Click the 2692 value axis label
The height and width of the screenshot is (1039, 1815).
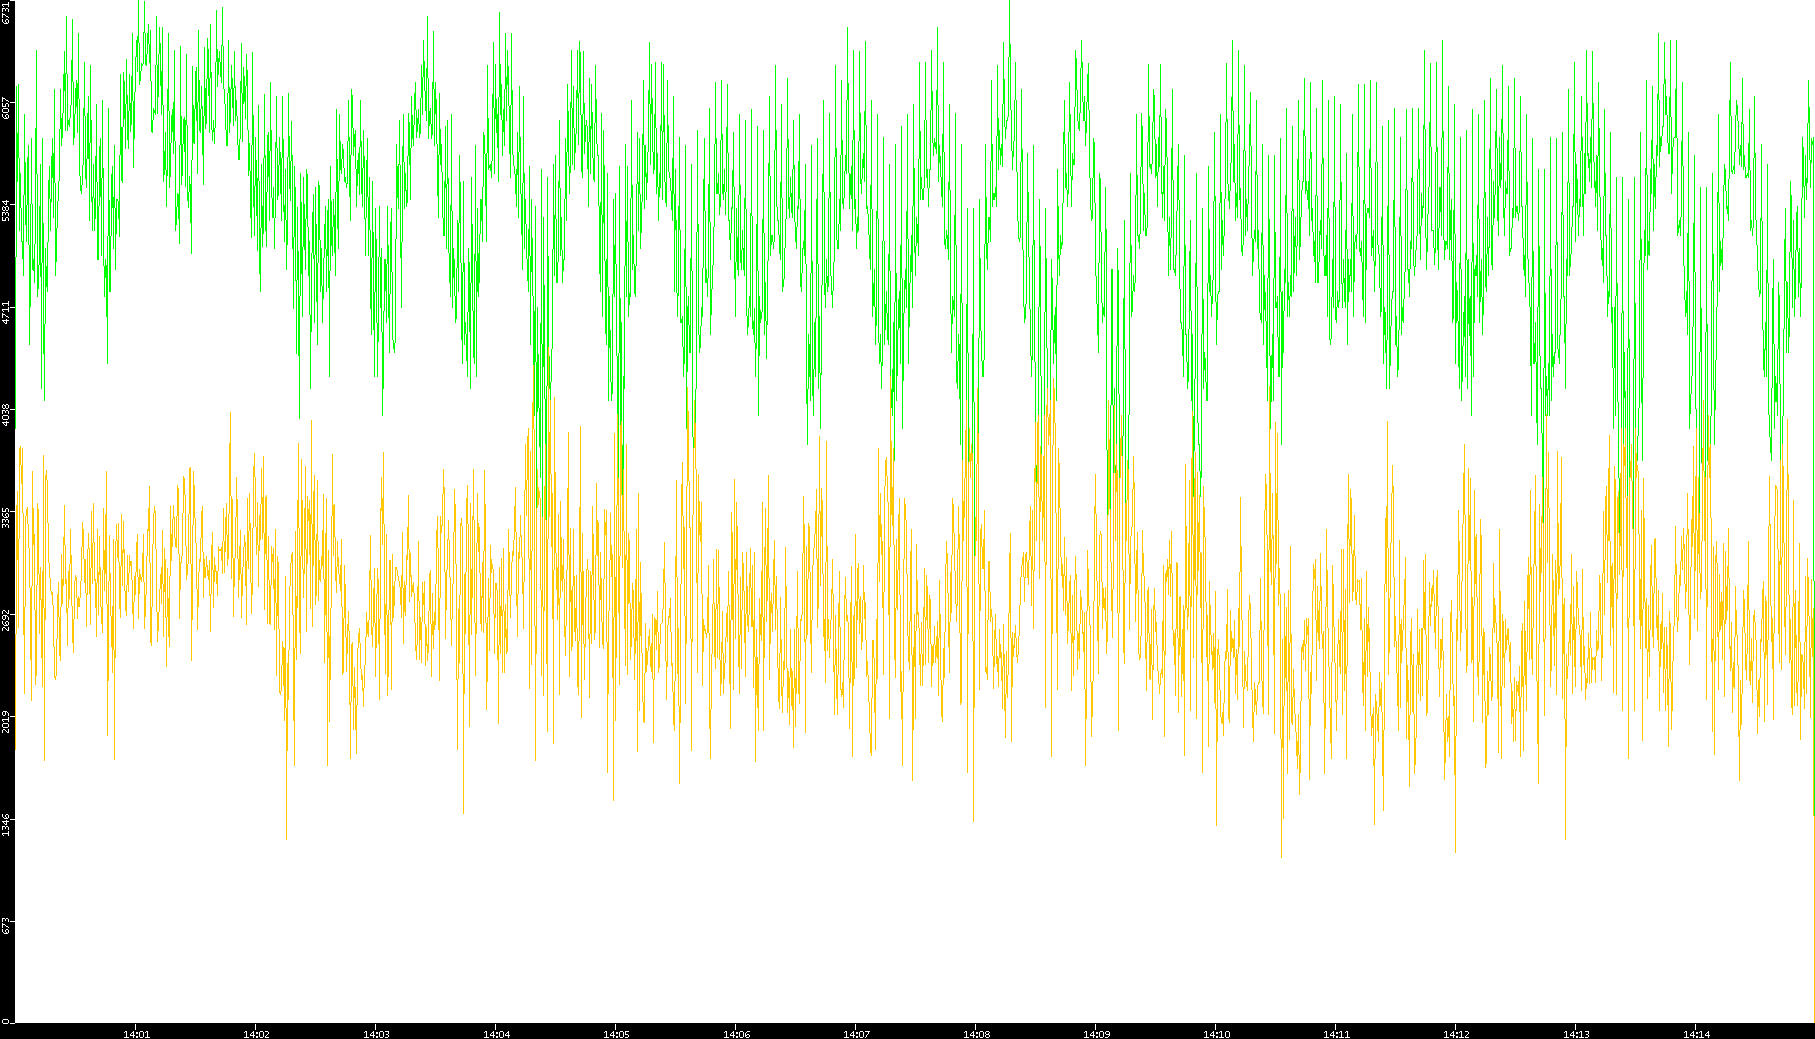7,619
